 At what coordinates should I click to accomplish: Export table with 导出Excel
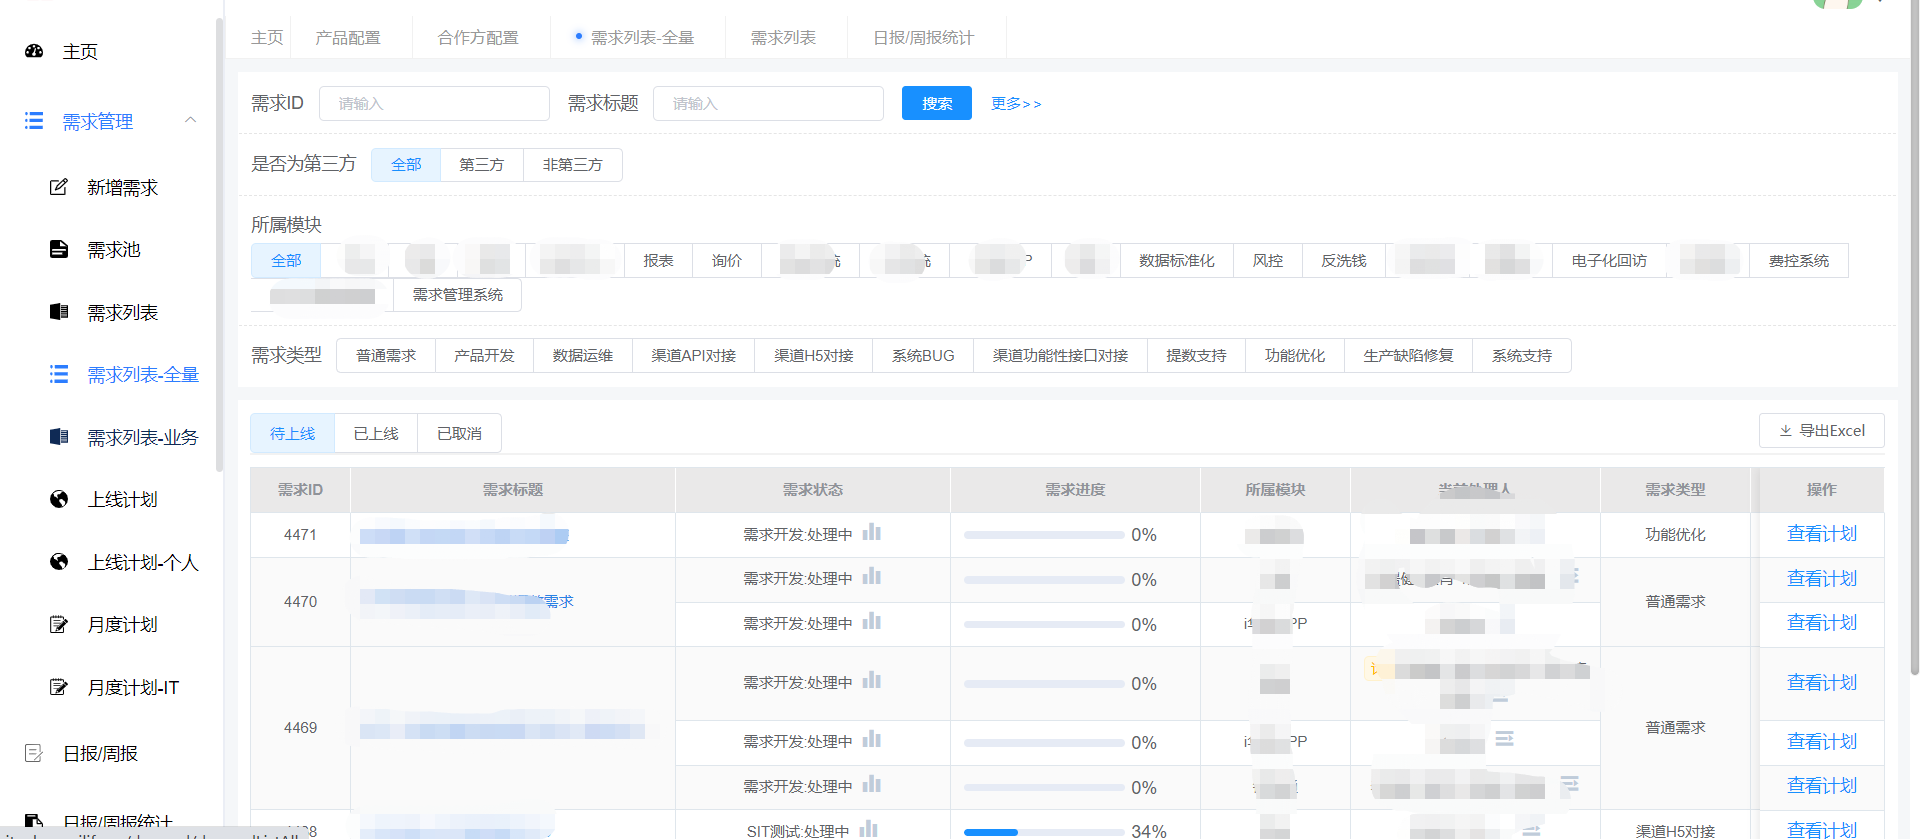pos(1822,431)
